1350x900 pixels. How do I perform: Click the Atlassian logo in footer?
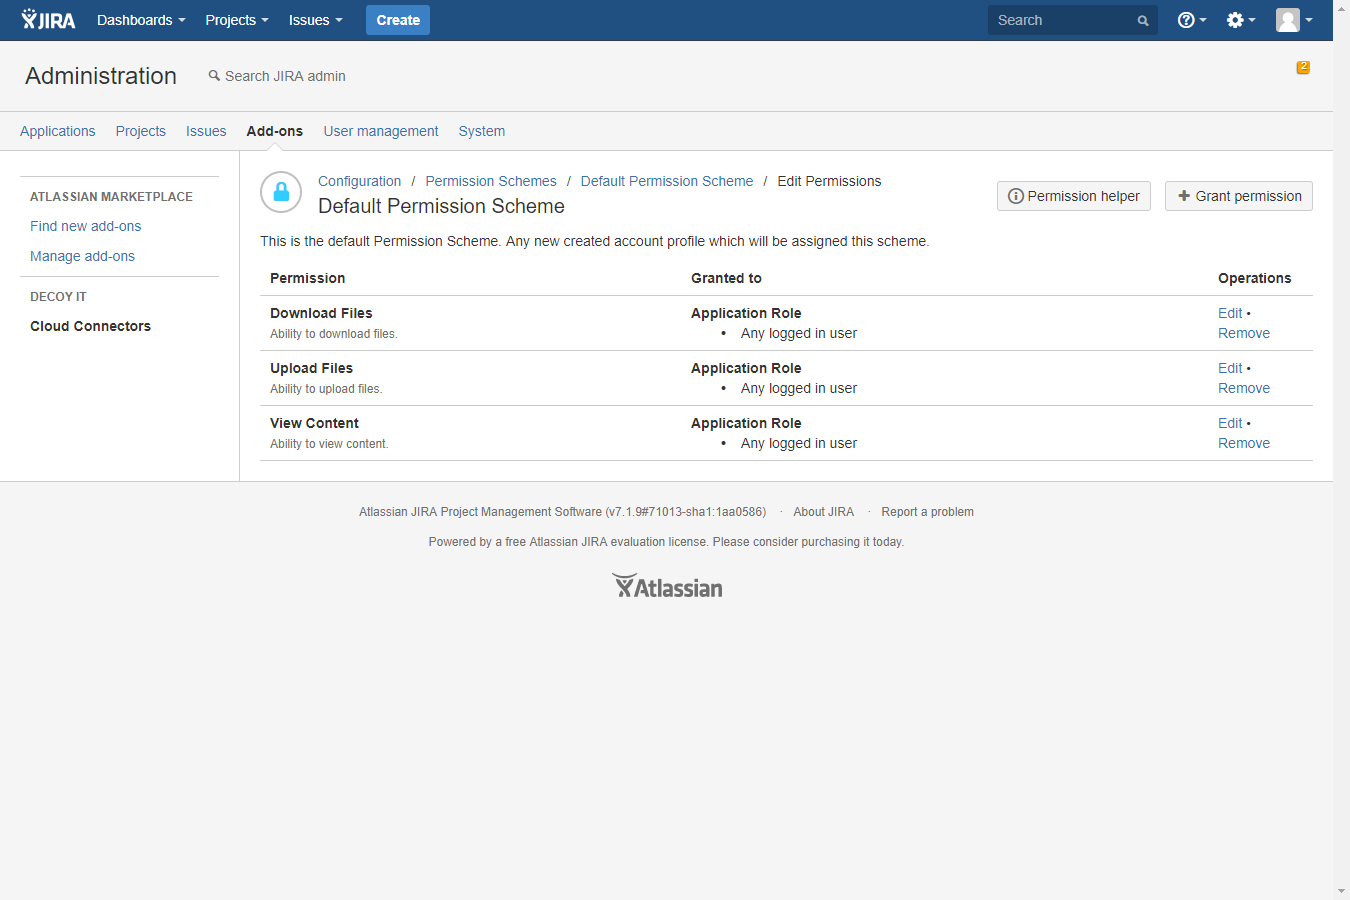(667, 586)
